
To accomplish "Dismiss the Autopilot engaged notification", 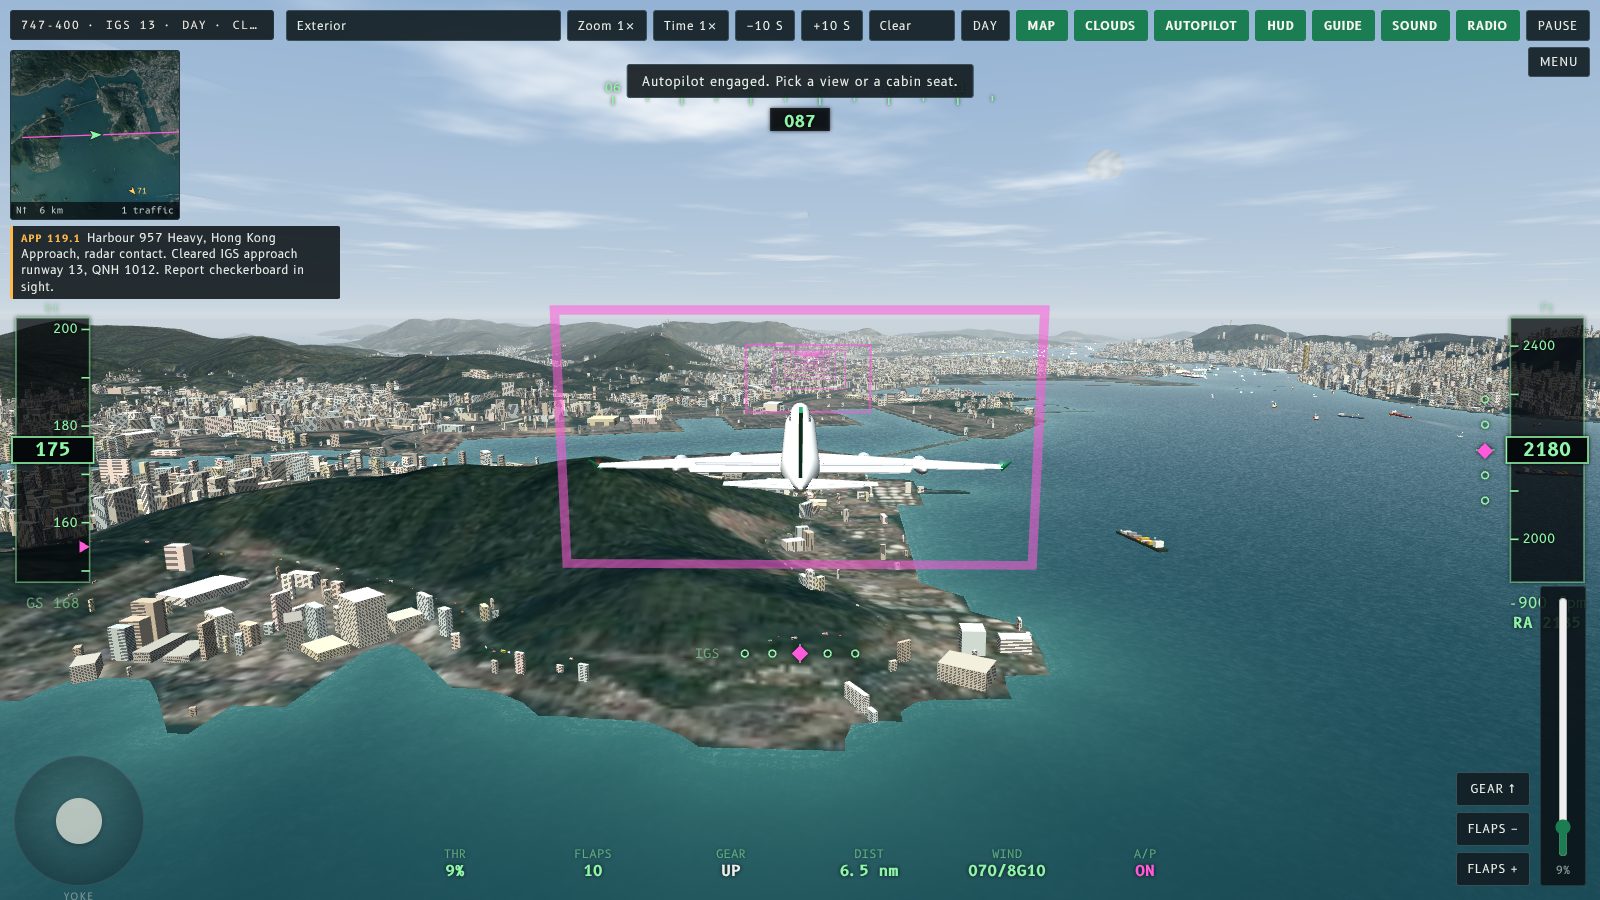I will pyautogui.click(x=800, y=81).
